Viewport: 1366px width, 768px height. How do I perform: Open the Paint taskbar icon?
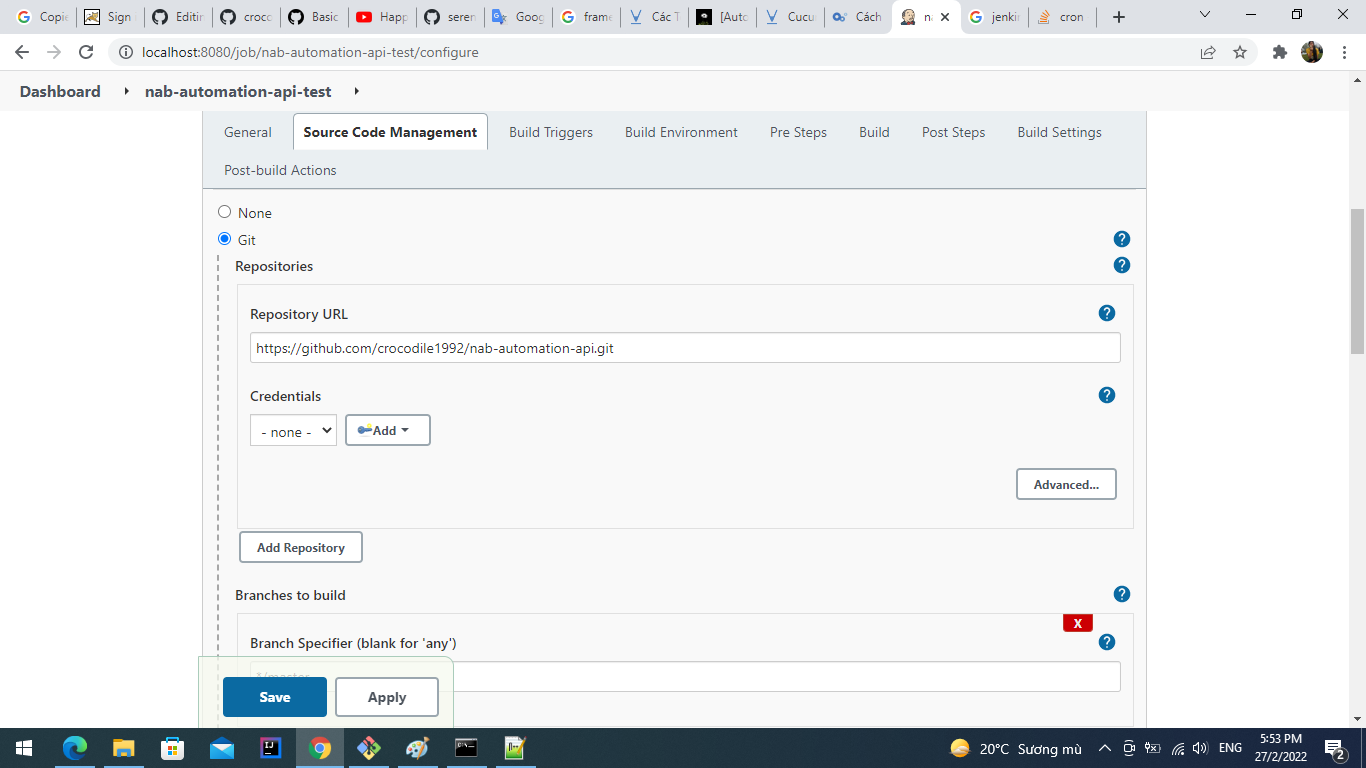(417, 748)
